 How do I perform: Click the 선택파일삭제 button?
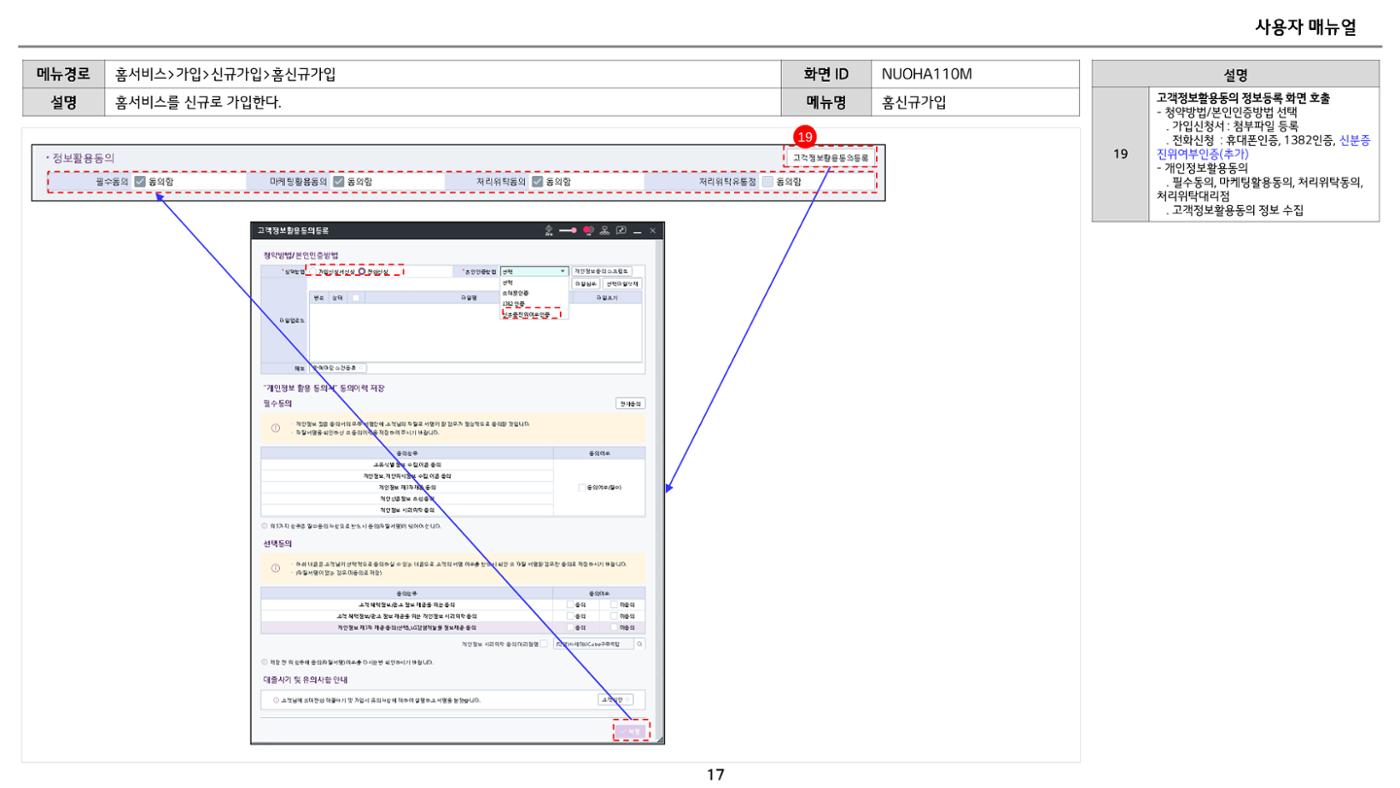(x=622, y=284)
